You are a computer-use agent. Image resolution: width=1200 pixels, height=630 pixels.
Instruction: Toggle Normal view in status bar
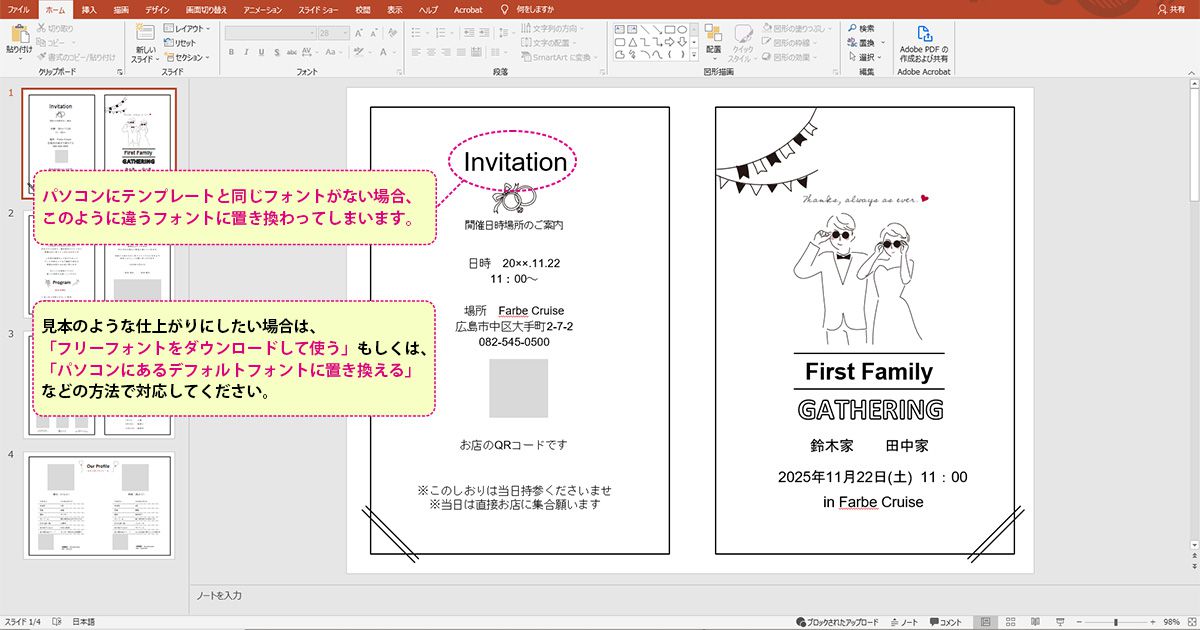(987, 622)
